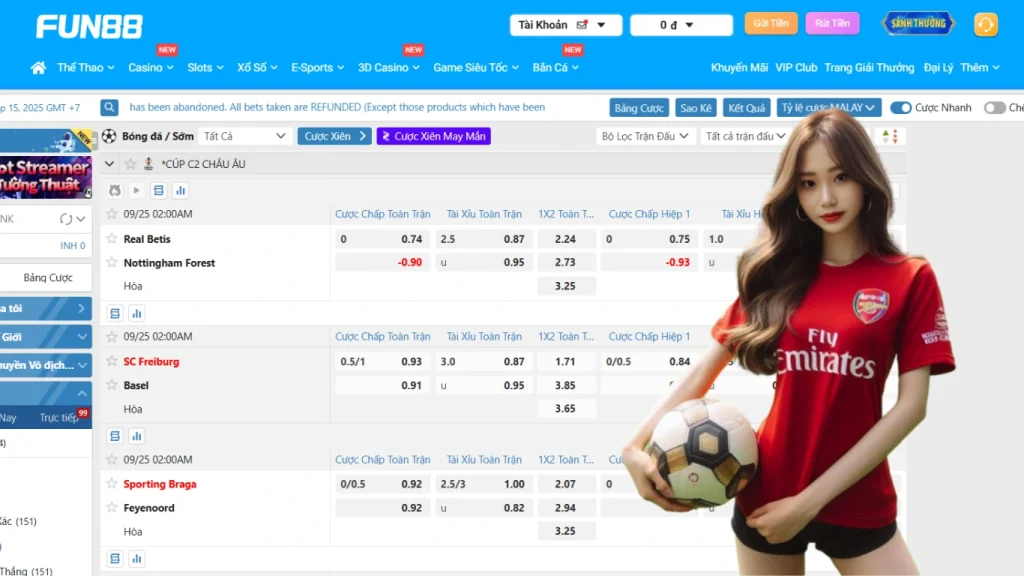Open more bets icon below Braga match
1024x576 pixels.
(115, 558)
